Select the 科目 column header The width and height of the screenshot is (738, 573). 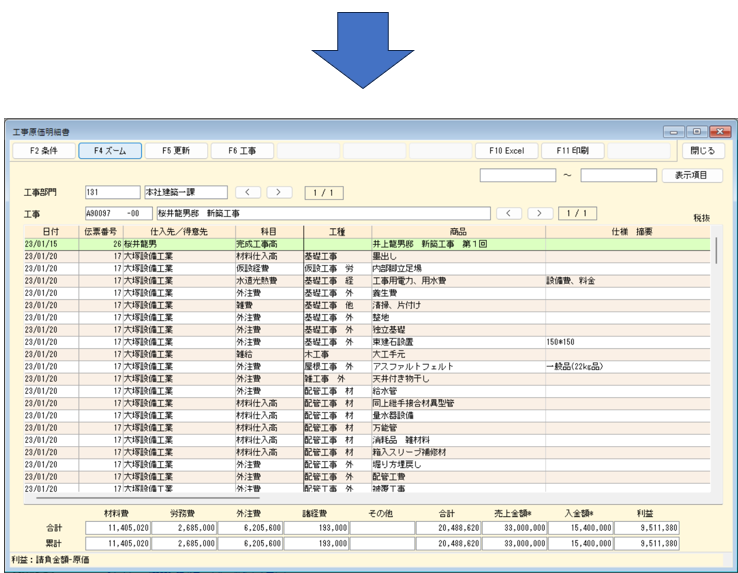269,232
